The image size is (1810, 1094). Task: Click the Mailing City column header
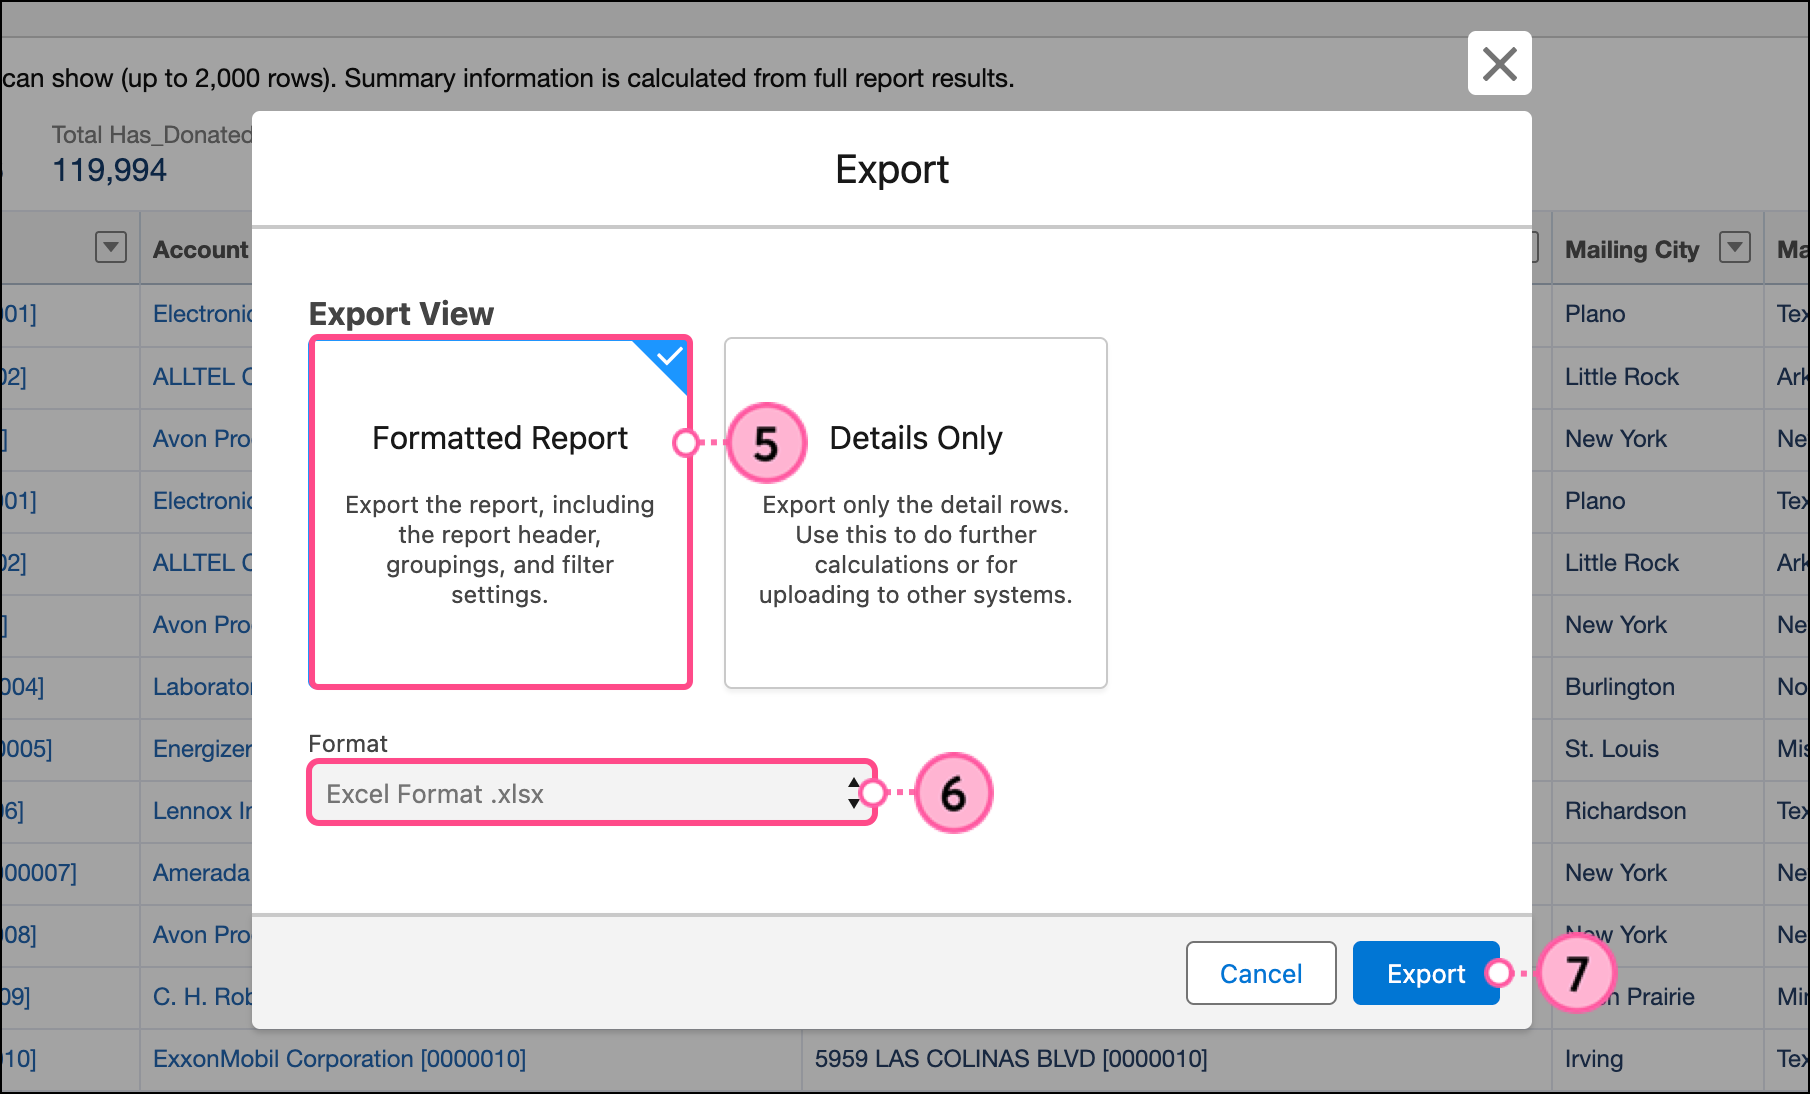(x=1631, y=249)
